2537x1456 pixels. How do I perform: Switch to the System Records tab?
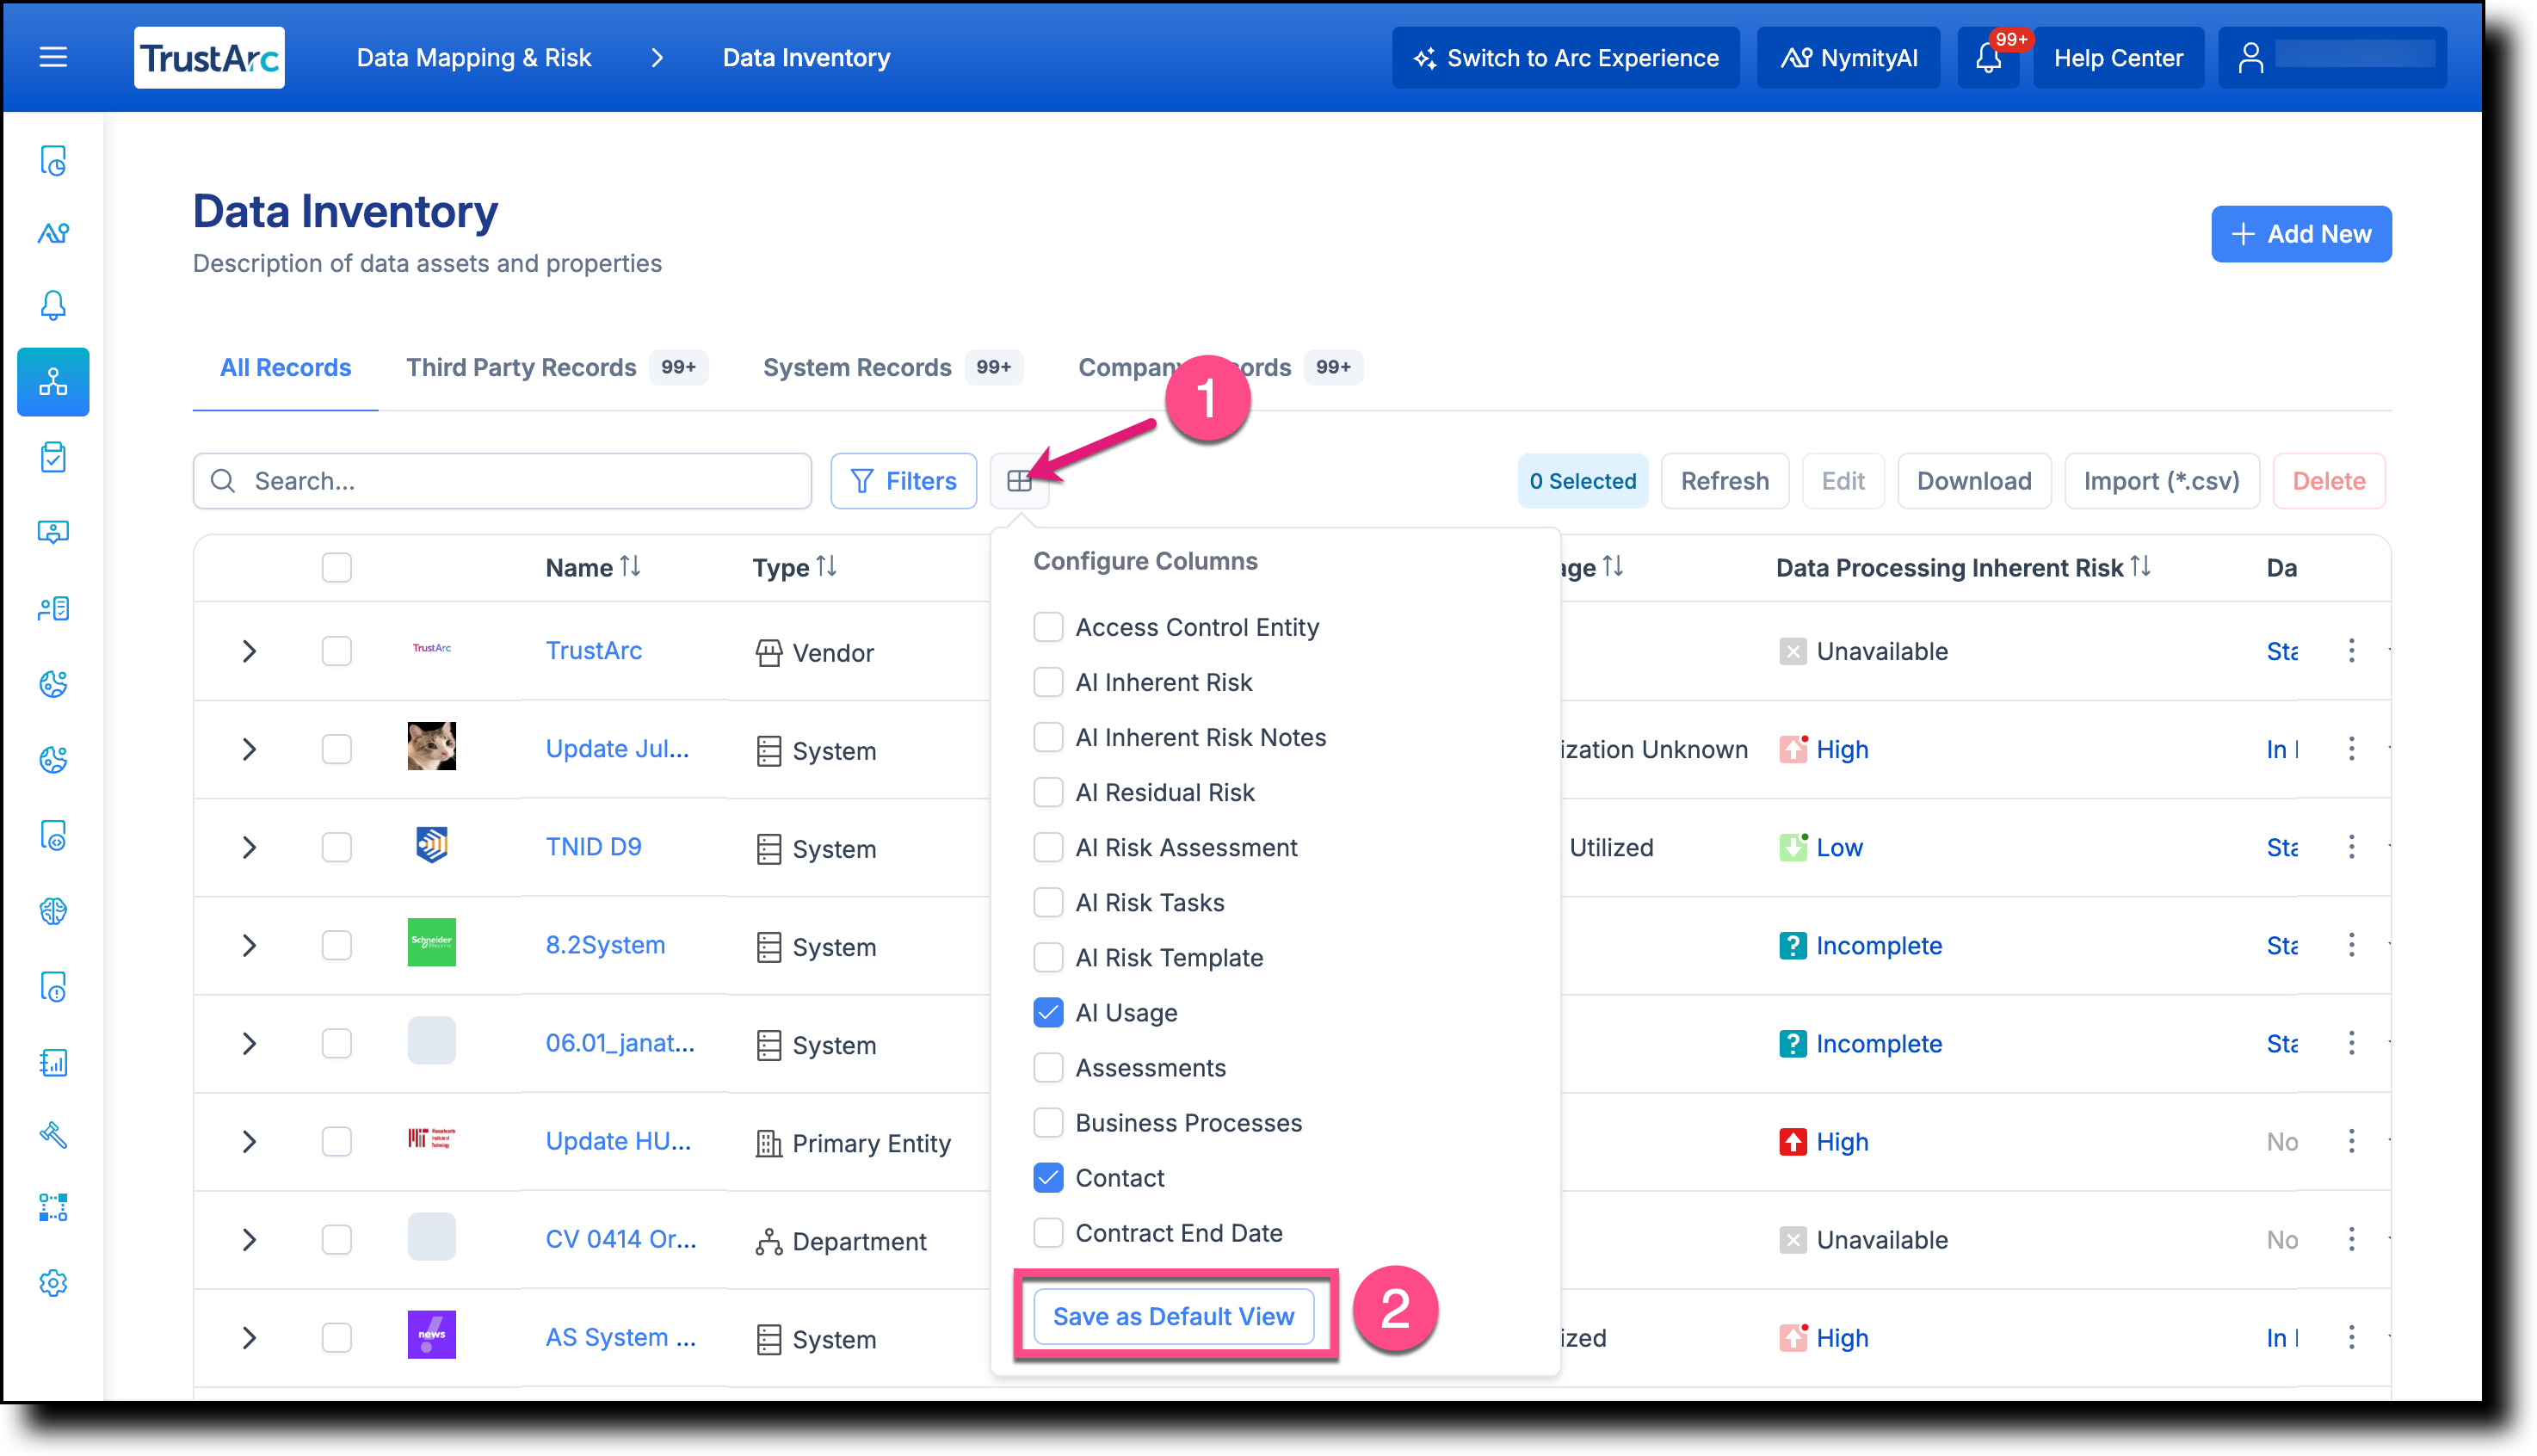(x=892, y=367)
